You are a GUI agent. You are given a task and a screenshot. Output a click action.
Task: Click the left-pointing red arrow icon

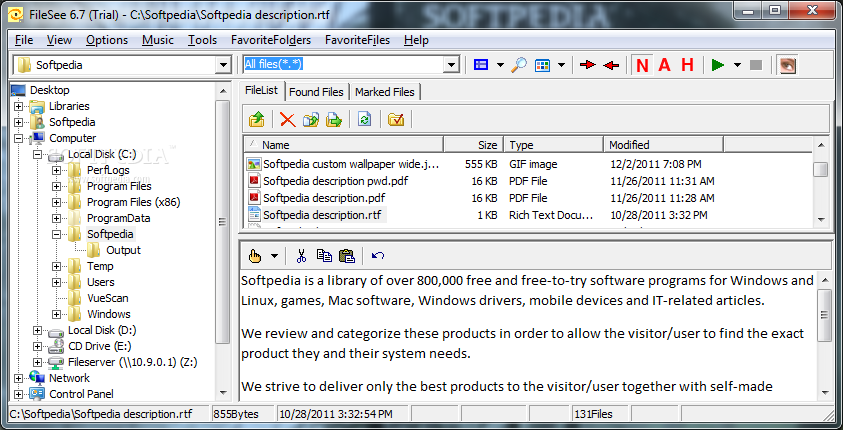pos(611,66)
